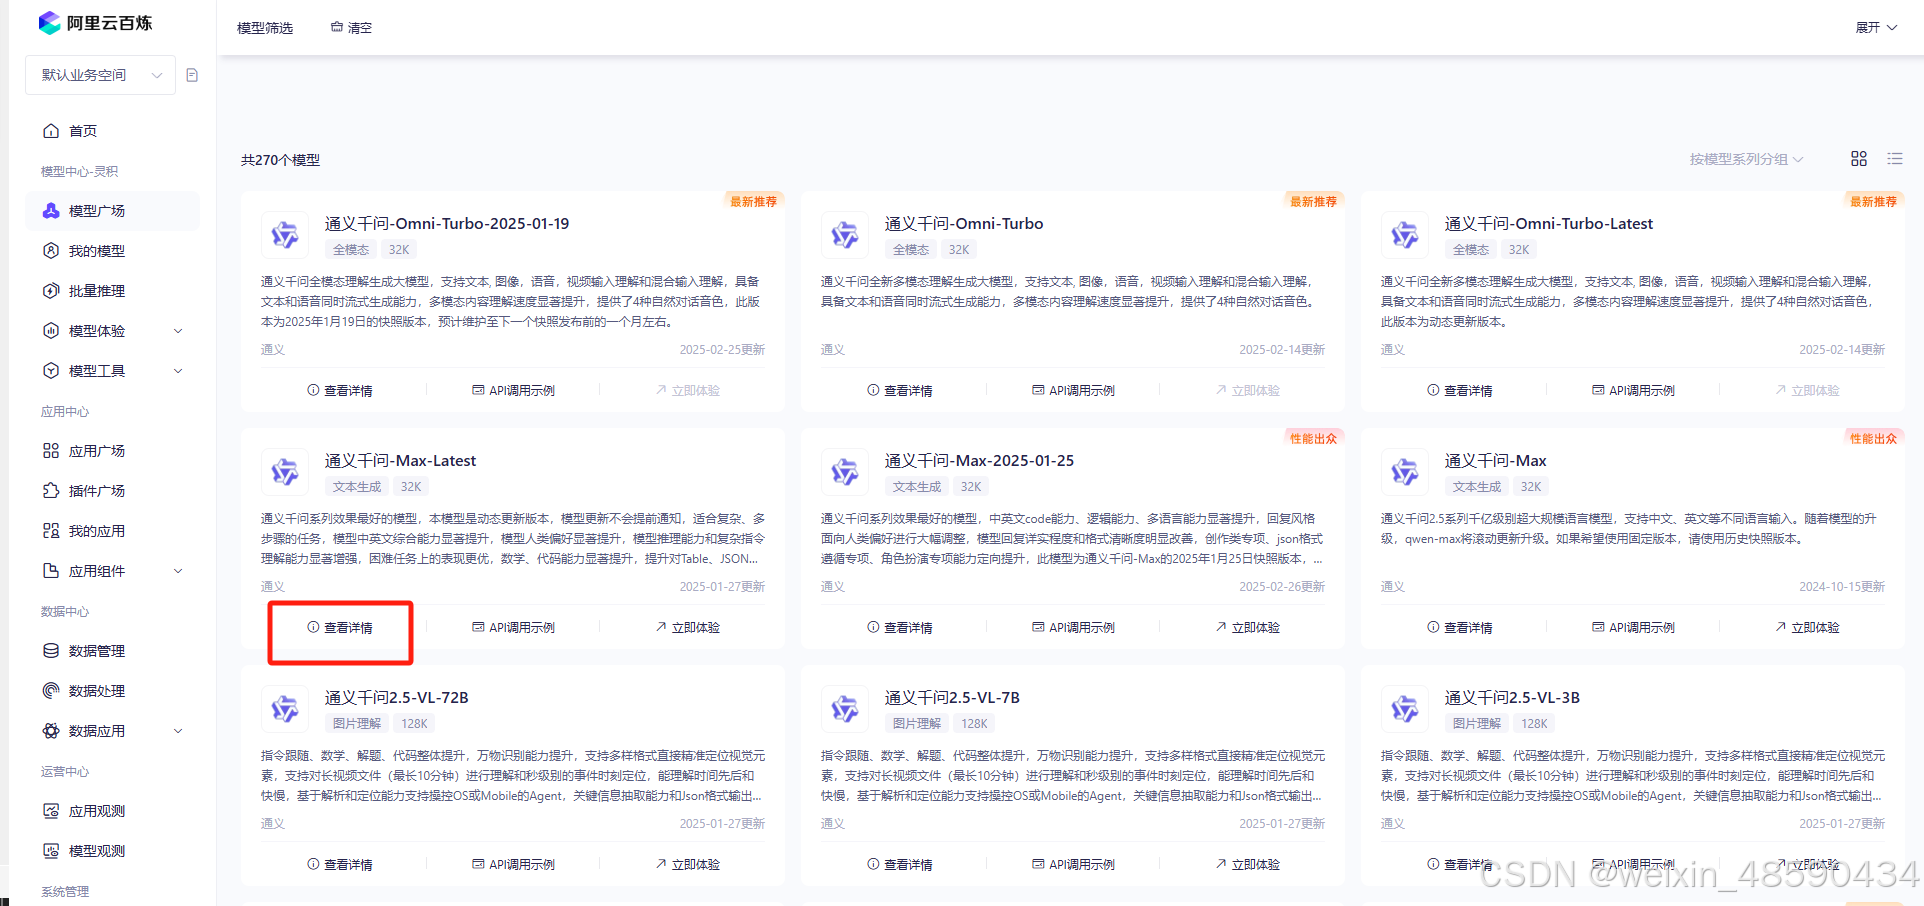Open API调用示例 for 通义千问-Max-Latest
Viewport: 1924px width, 906px height.
[x=513, y=628]
